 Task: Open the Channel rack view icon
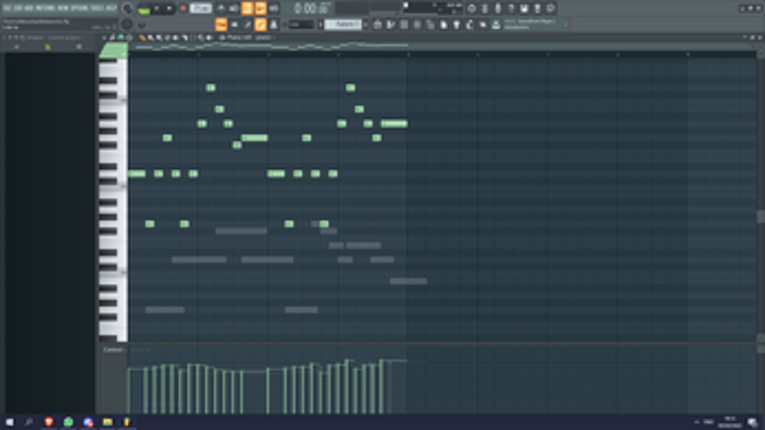point(404,24)
